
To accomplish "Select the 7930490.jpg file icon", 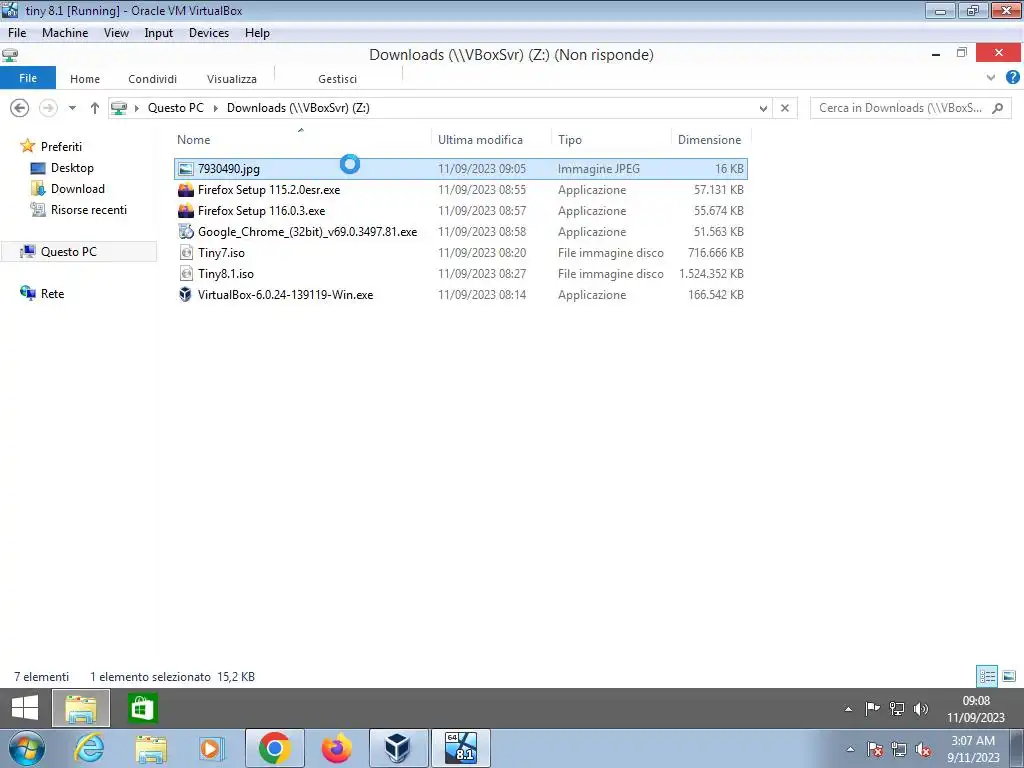I will pos(186,169).
